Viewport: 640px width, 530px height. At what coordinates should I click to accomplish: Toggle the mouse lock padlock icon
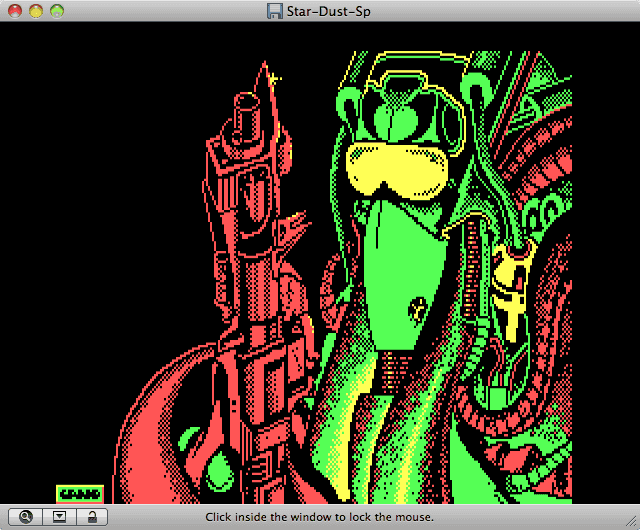(92, 517)
